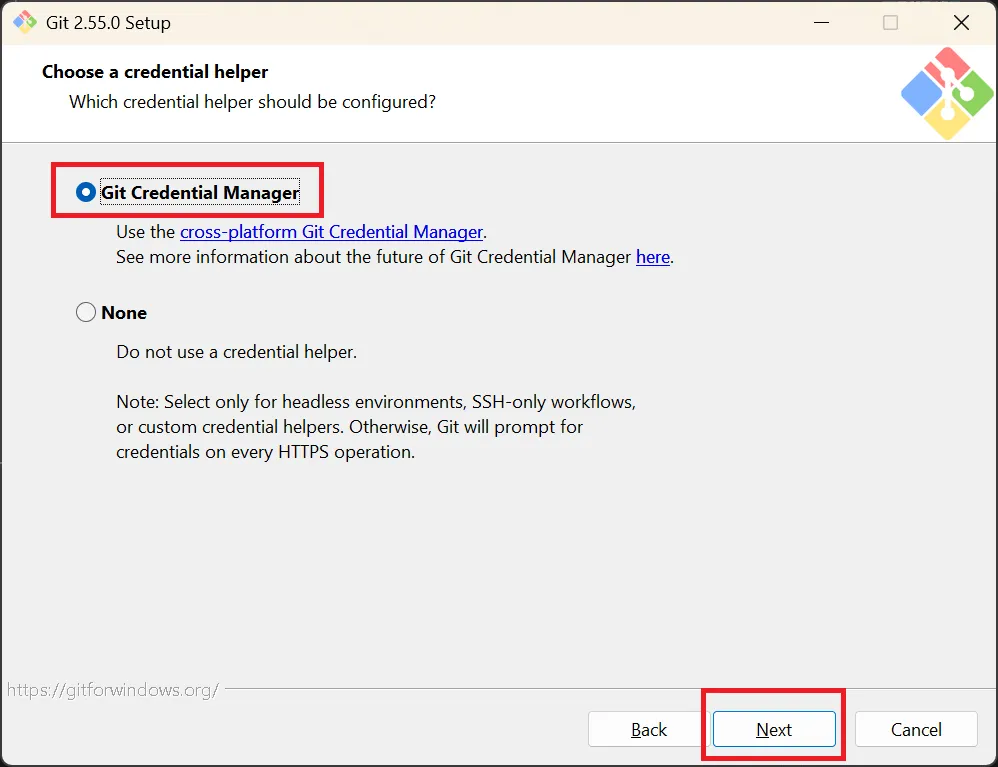Click the bold None option label

coord(124,313)
